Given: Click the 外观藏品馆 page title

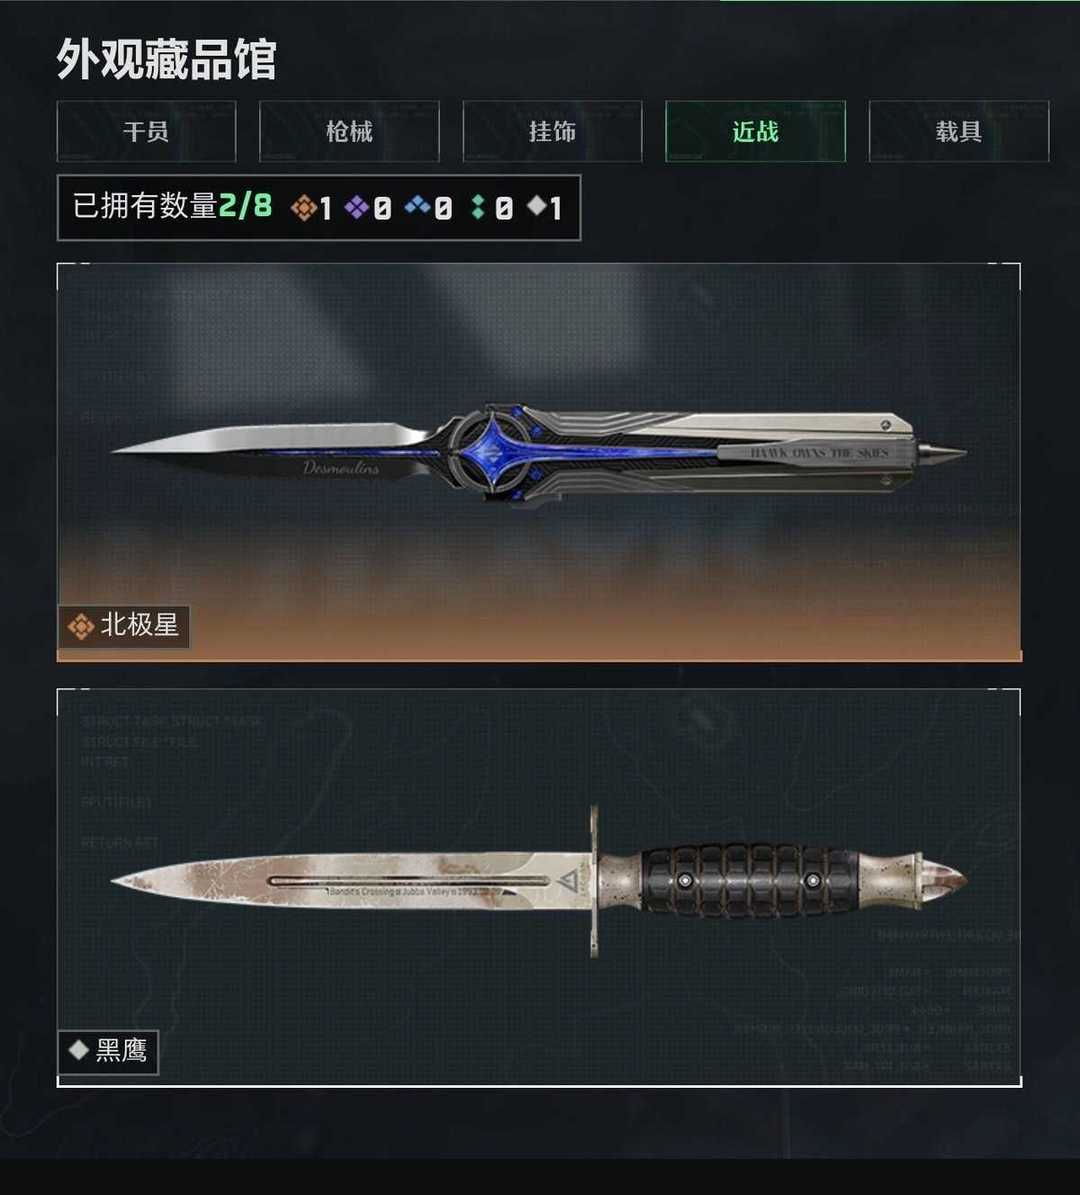Looking at the screenshot, I should (x=166, y=59).
